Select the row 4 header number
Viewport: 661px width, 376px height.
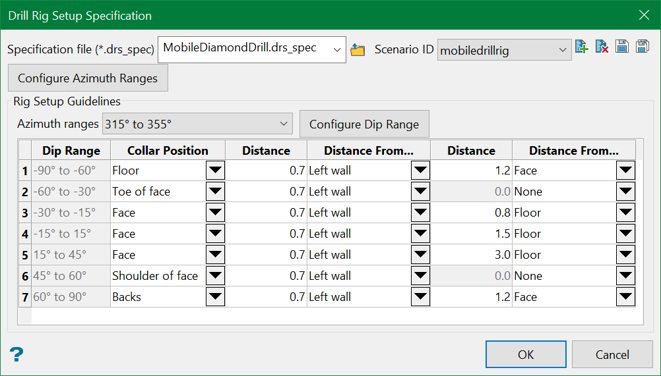(25, 234)
